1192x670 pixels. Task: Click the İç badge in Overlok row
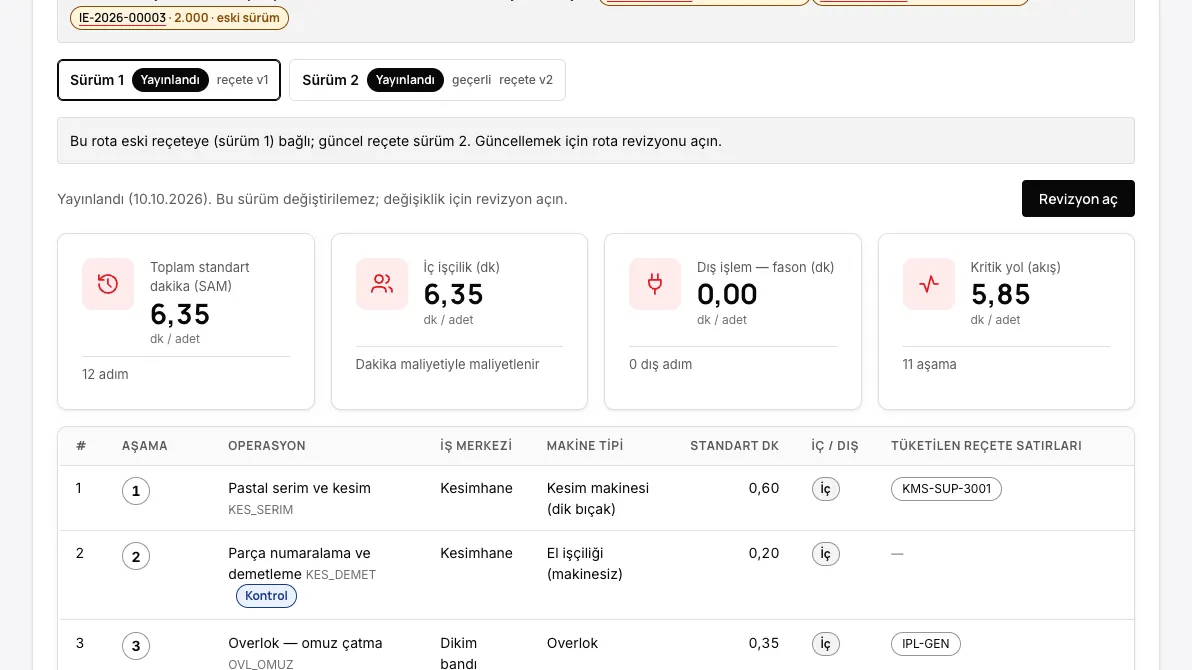click(826, 643)
